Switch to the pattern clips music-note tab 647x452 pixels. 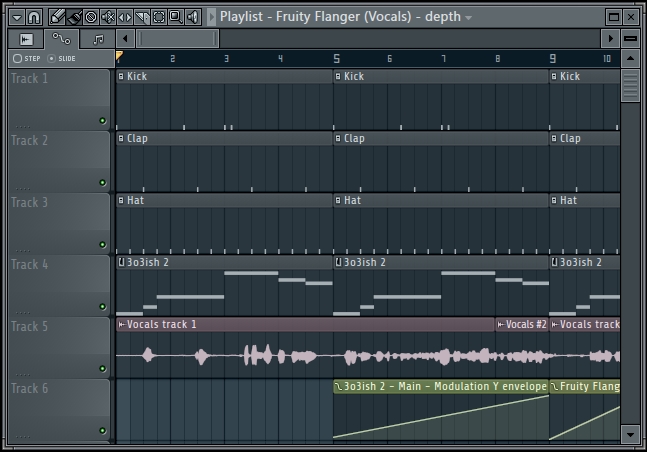click(x=97, y=40)
